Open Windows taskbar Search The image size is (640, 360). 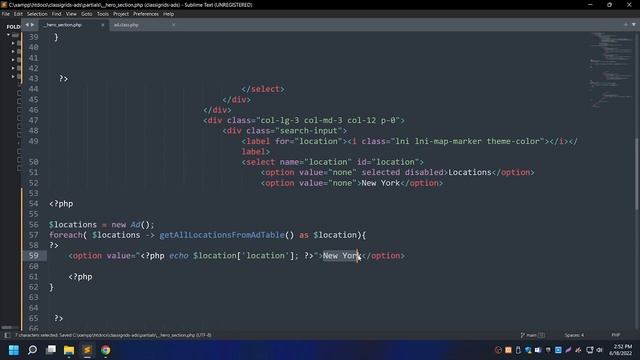(x=32, y=350)
